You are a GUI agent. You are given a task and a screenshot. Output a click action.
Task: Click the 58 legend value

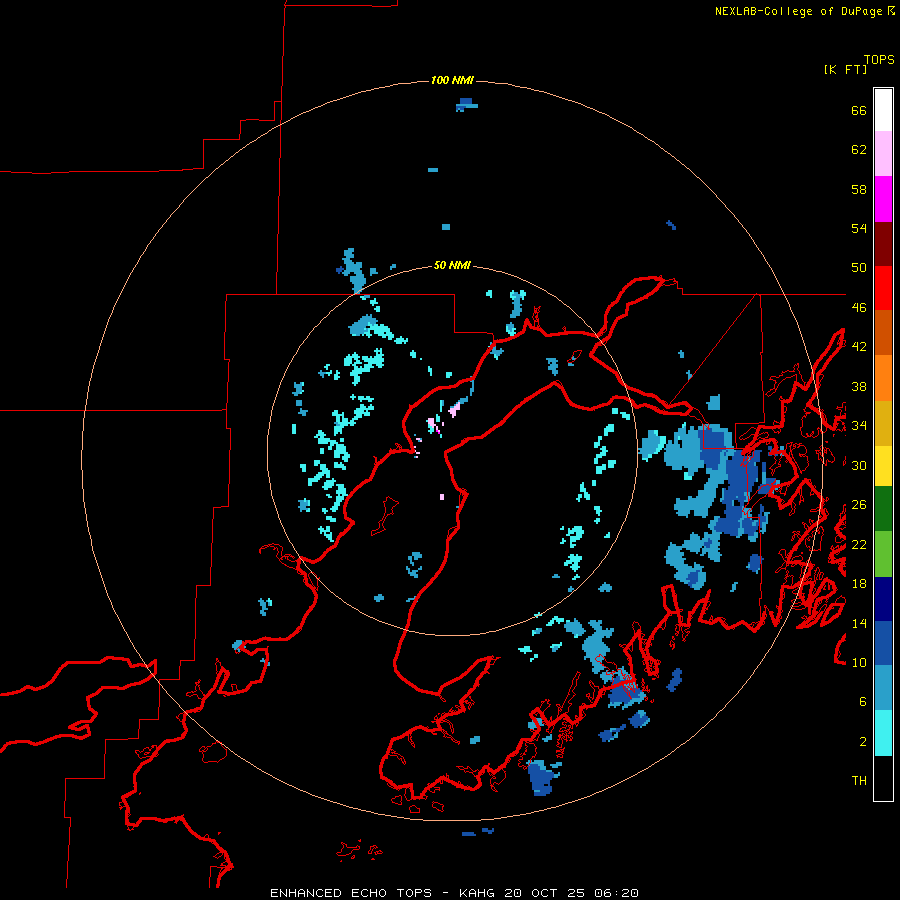pyautogui.click(x=859, y=189)
